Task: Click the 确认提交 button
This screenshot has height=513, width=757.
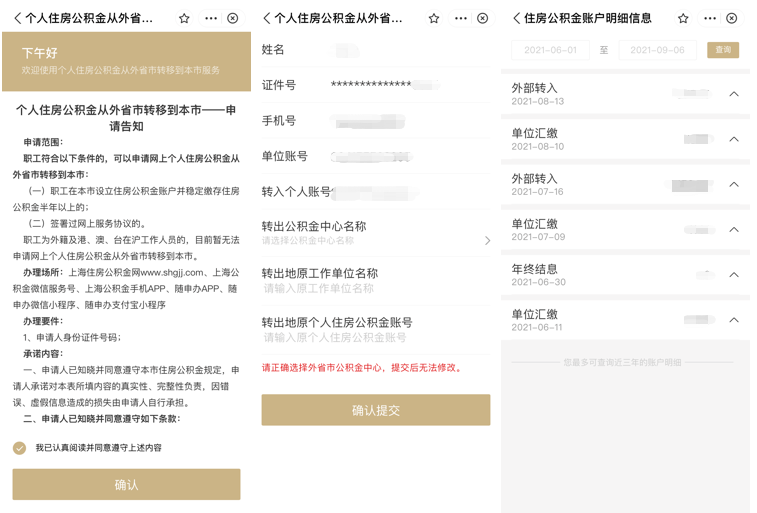Action: (x=376, y=410)
